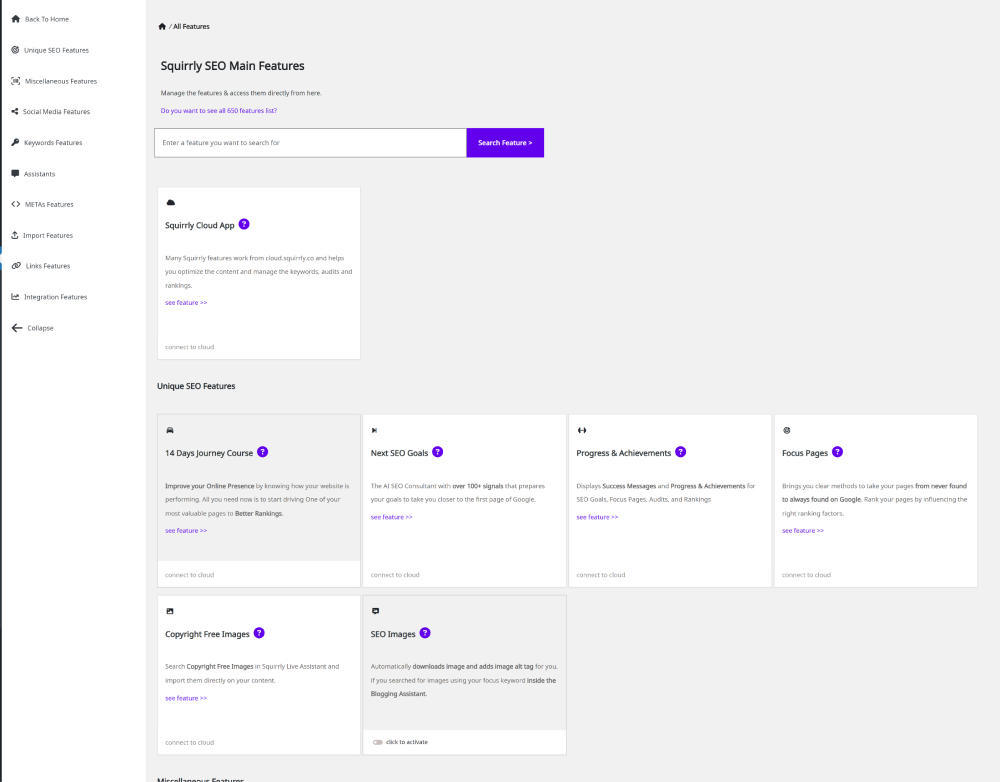Click the Assistants chat bubble icon

[15, 173]
